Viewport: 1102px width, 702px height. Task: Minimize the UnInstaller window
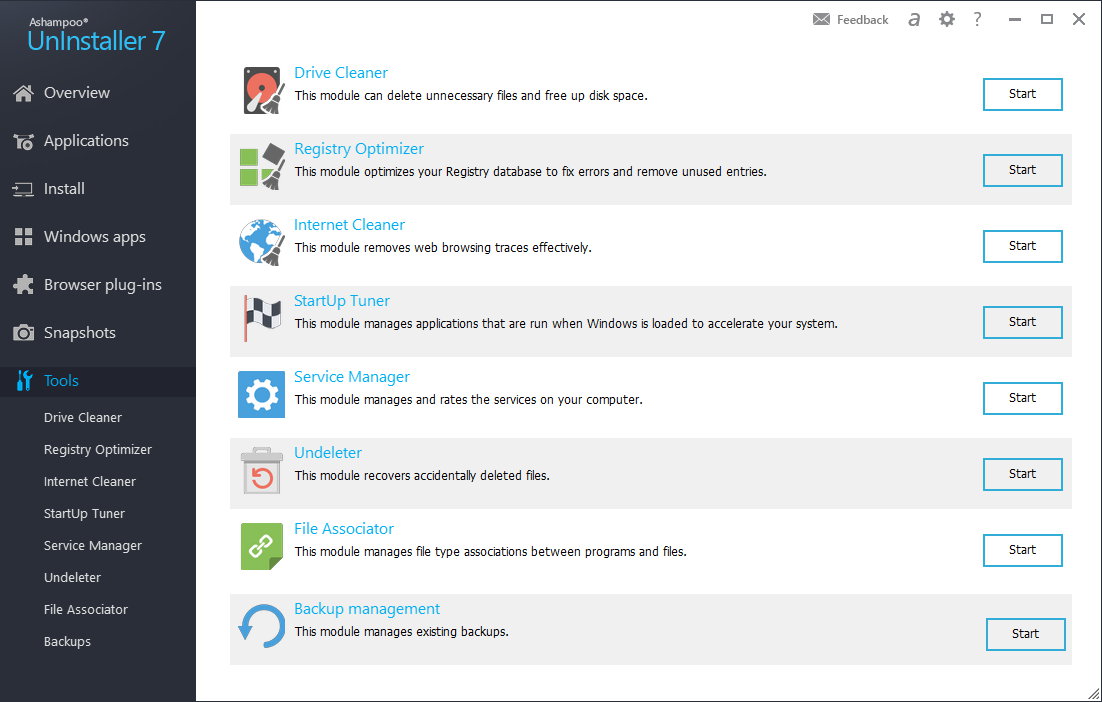(x=1014, y=20)
